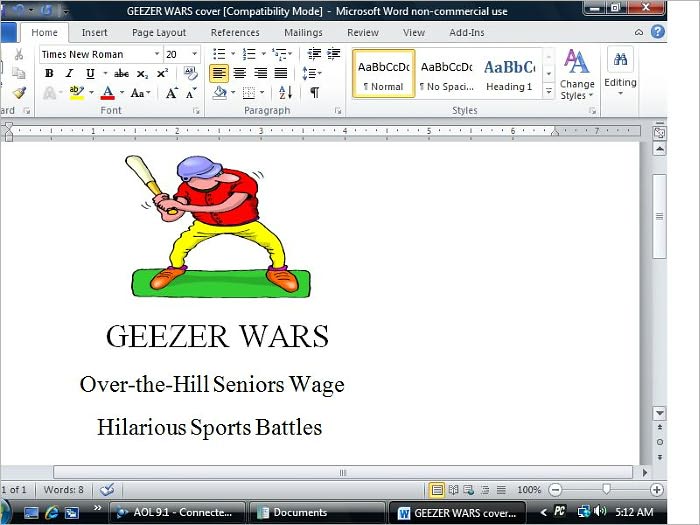
Task: Toggle Superscript formatting
Action: 162,73
